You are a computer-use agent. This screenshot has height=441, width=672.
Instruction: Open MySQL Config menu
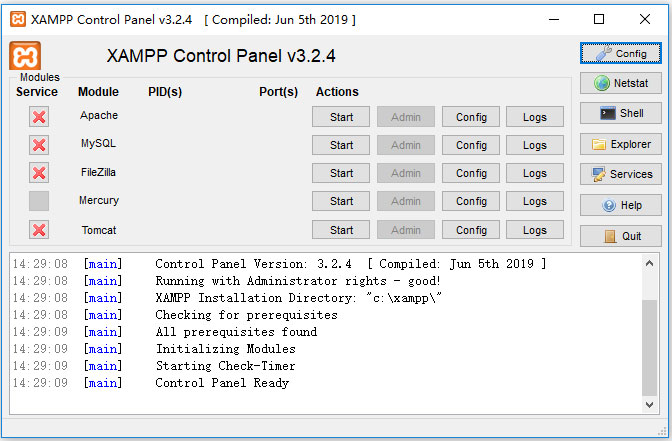coord(471,145)
